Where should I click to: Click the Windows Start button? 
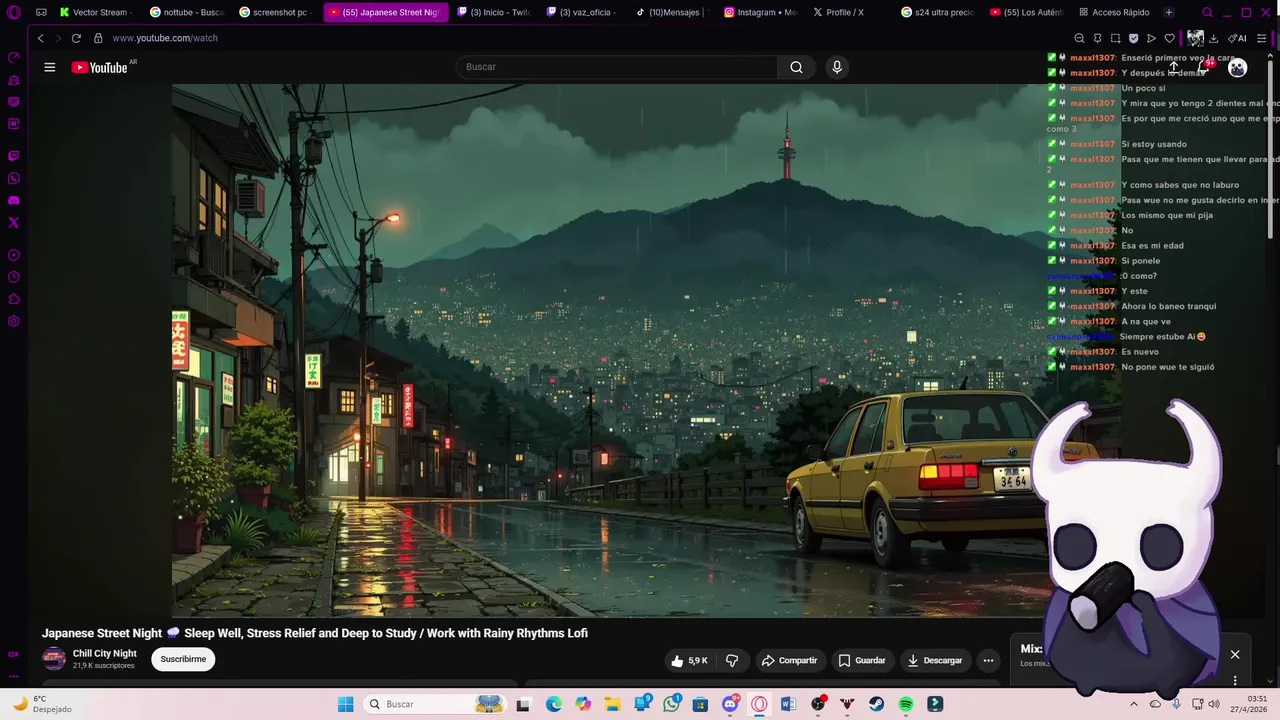click(345, 704)
